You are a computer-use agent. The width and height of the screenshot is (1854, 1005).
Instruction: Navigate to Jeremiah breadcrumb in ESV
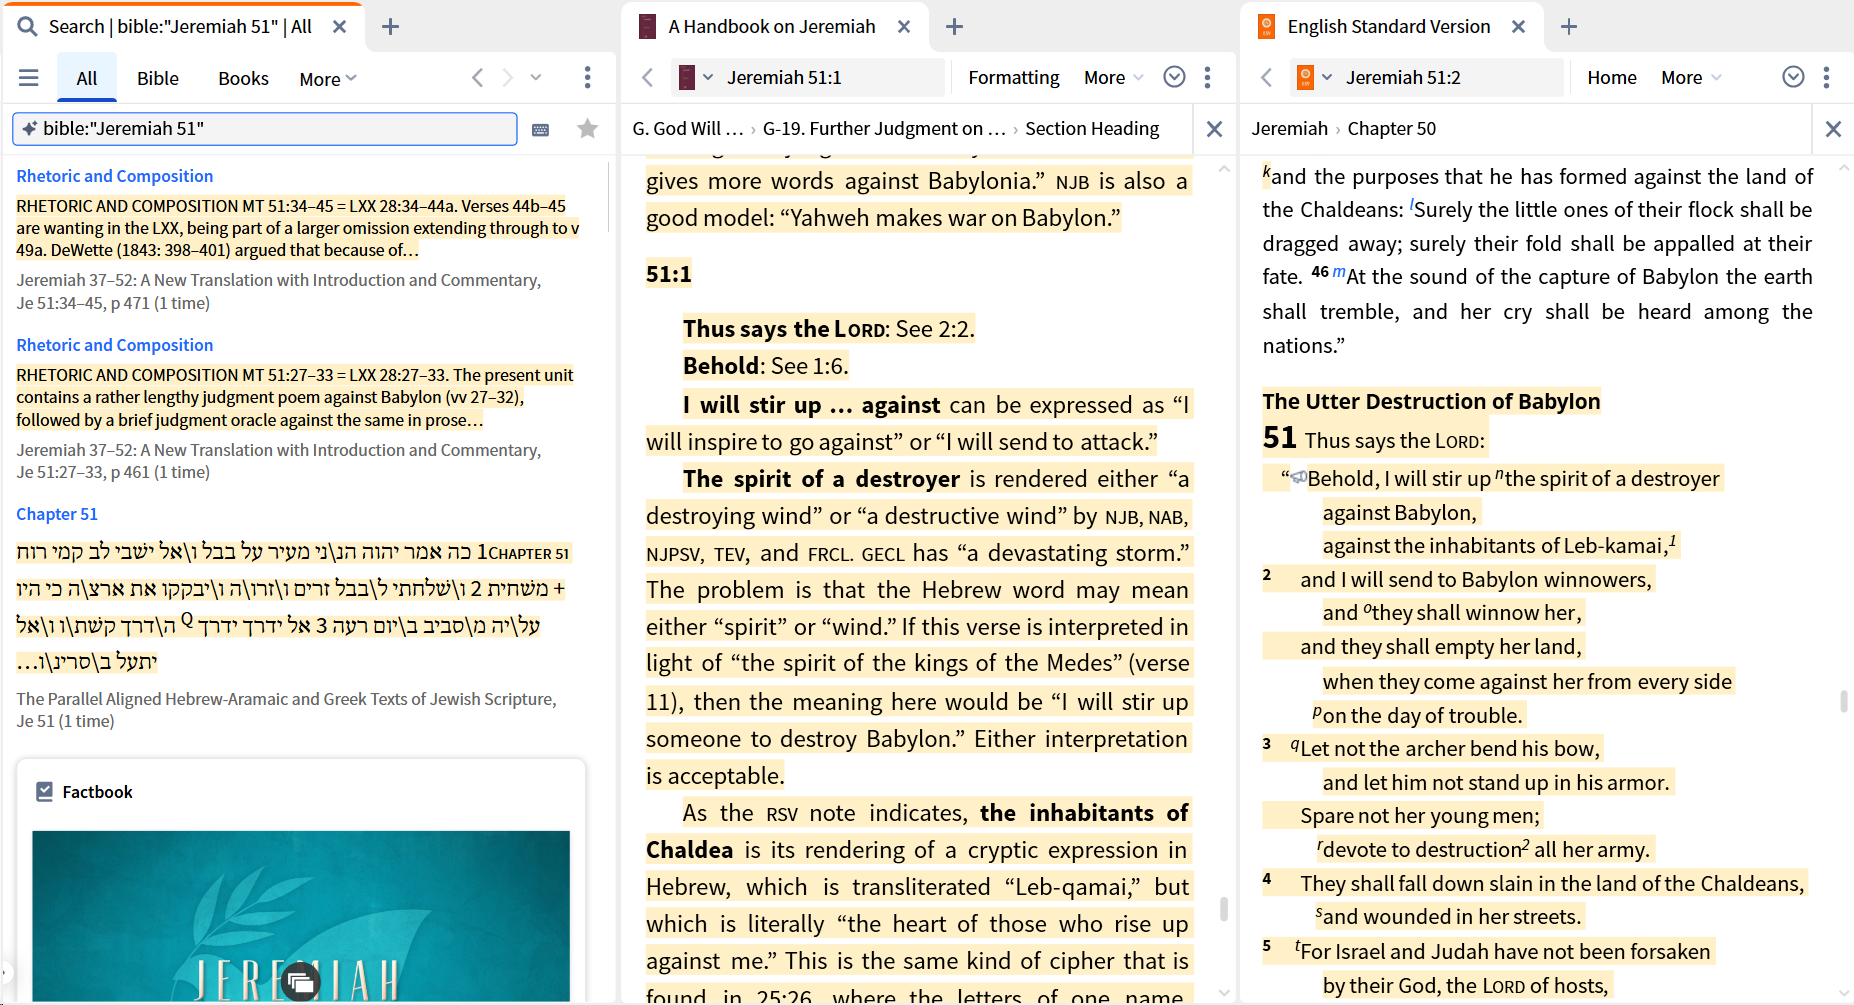click(1290, 129)
